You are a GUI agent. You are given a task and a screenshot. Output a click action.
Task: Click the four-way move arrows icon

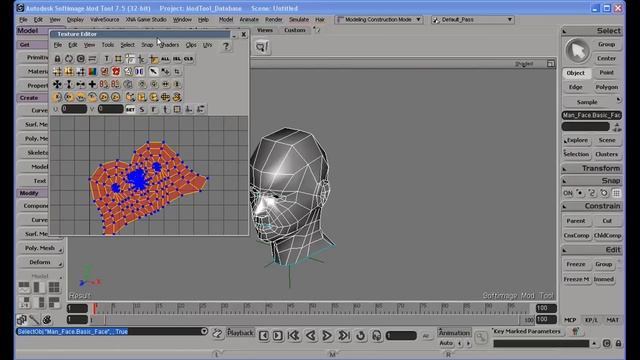coord(57,84)
